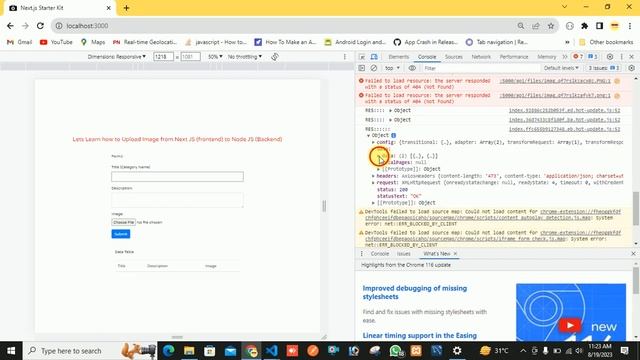Click the blue issues count badge in tab bar
This screenshot has width=640, height=360.
[593, 57]
